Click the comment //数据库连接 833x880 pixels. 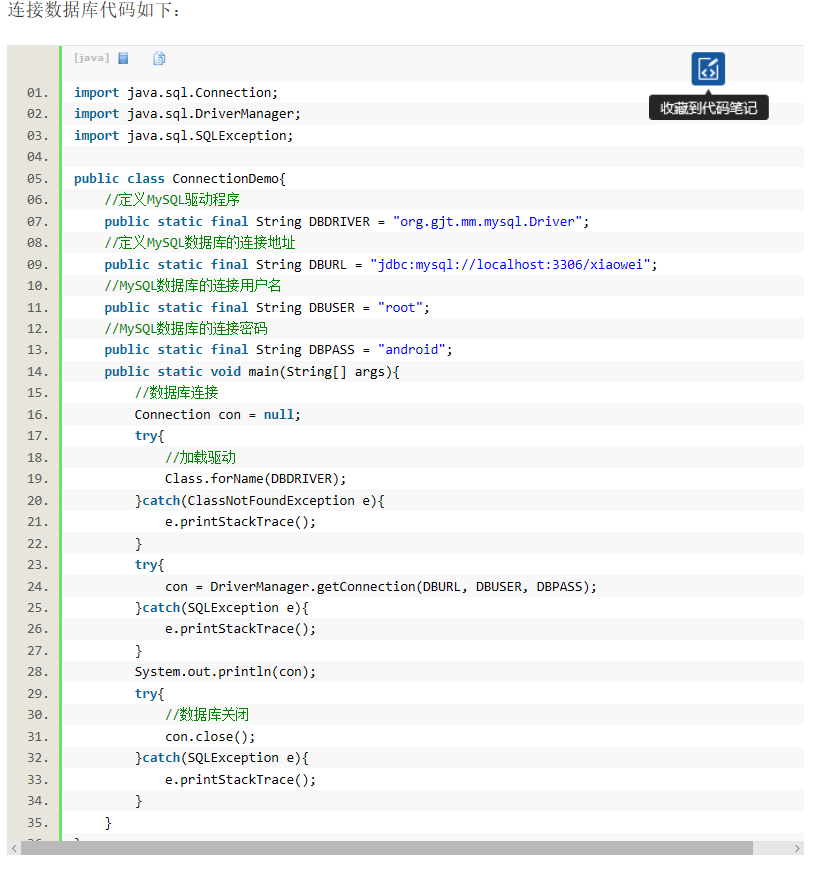[176, 393]
